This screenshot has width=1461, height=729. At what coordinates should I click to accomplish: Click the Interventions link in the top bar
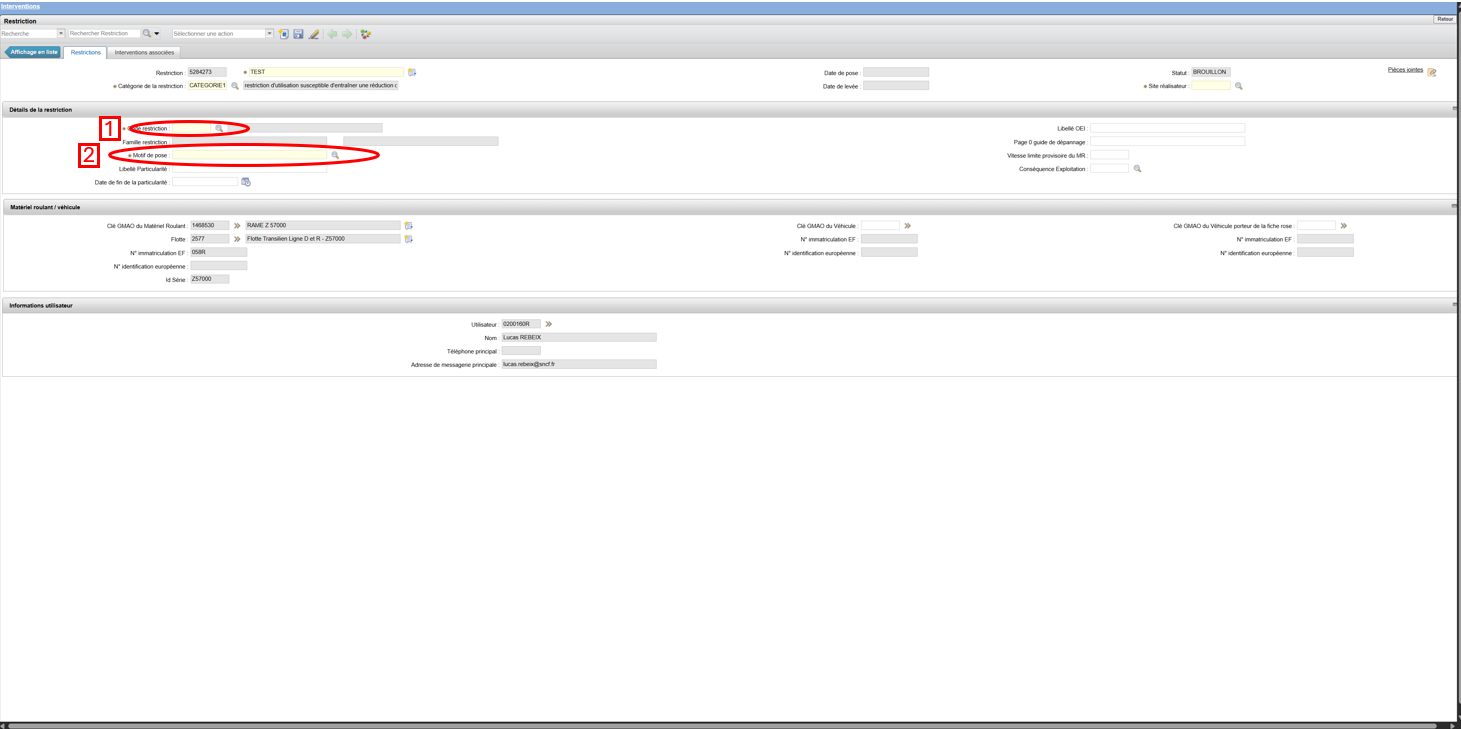(x=21, y=6)
